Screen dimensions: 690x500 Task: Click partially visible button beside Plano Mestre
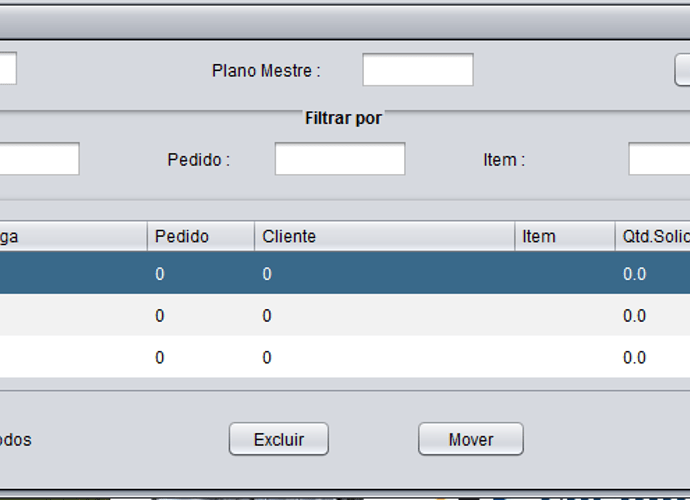pyautogui.click(x=682, y=70)
